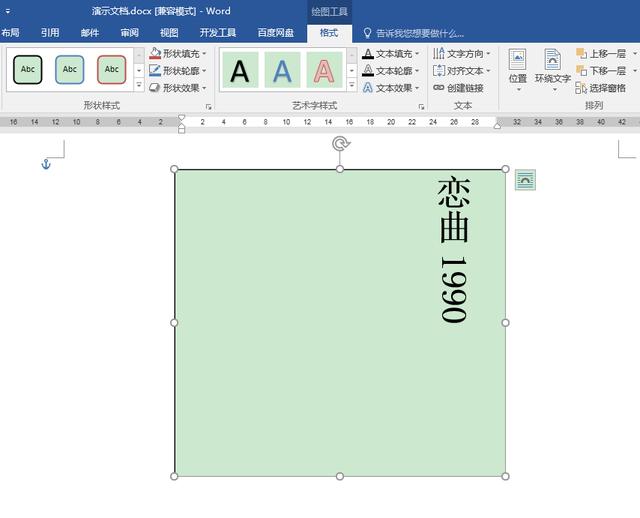Viewport: 640px width, 518px height.
Task: Switch to the Developer (开发工具) tab
Action: point(218,33)
